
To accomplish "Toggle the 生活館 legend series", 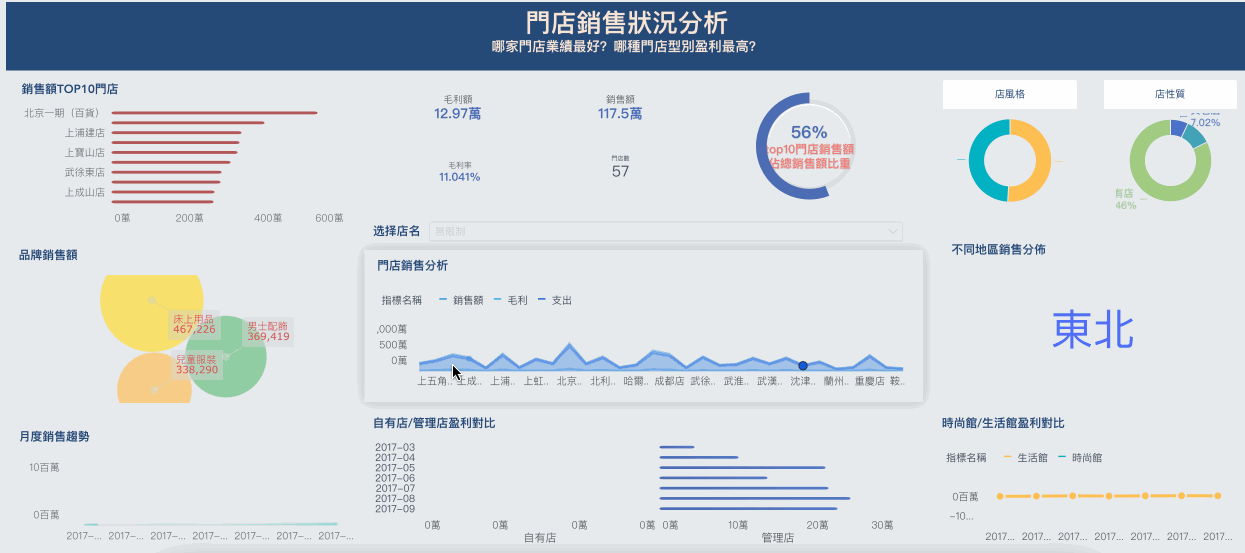I will (x=1025, y=457).
